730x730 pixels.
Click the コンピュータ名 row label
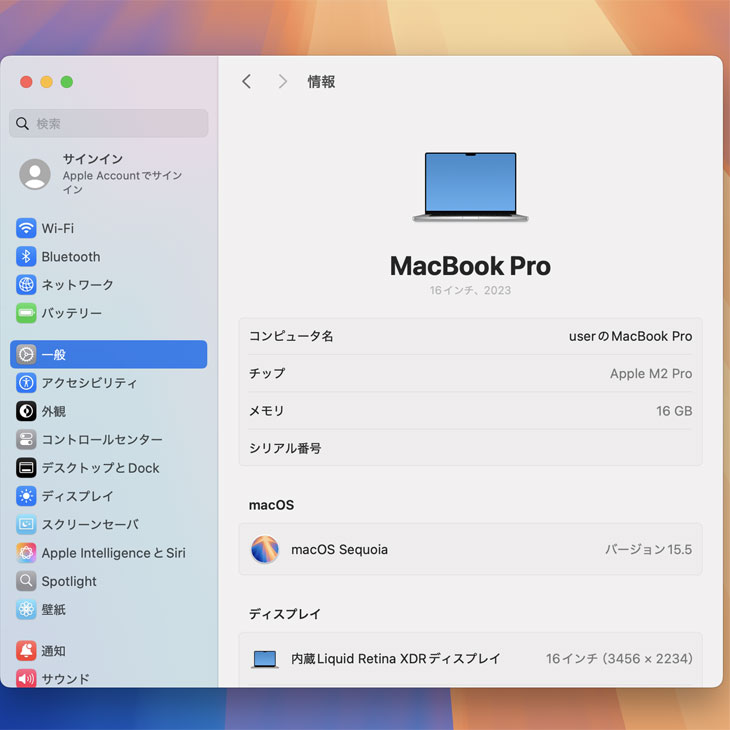[291, 336]
